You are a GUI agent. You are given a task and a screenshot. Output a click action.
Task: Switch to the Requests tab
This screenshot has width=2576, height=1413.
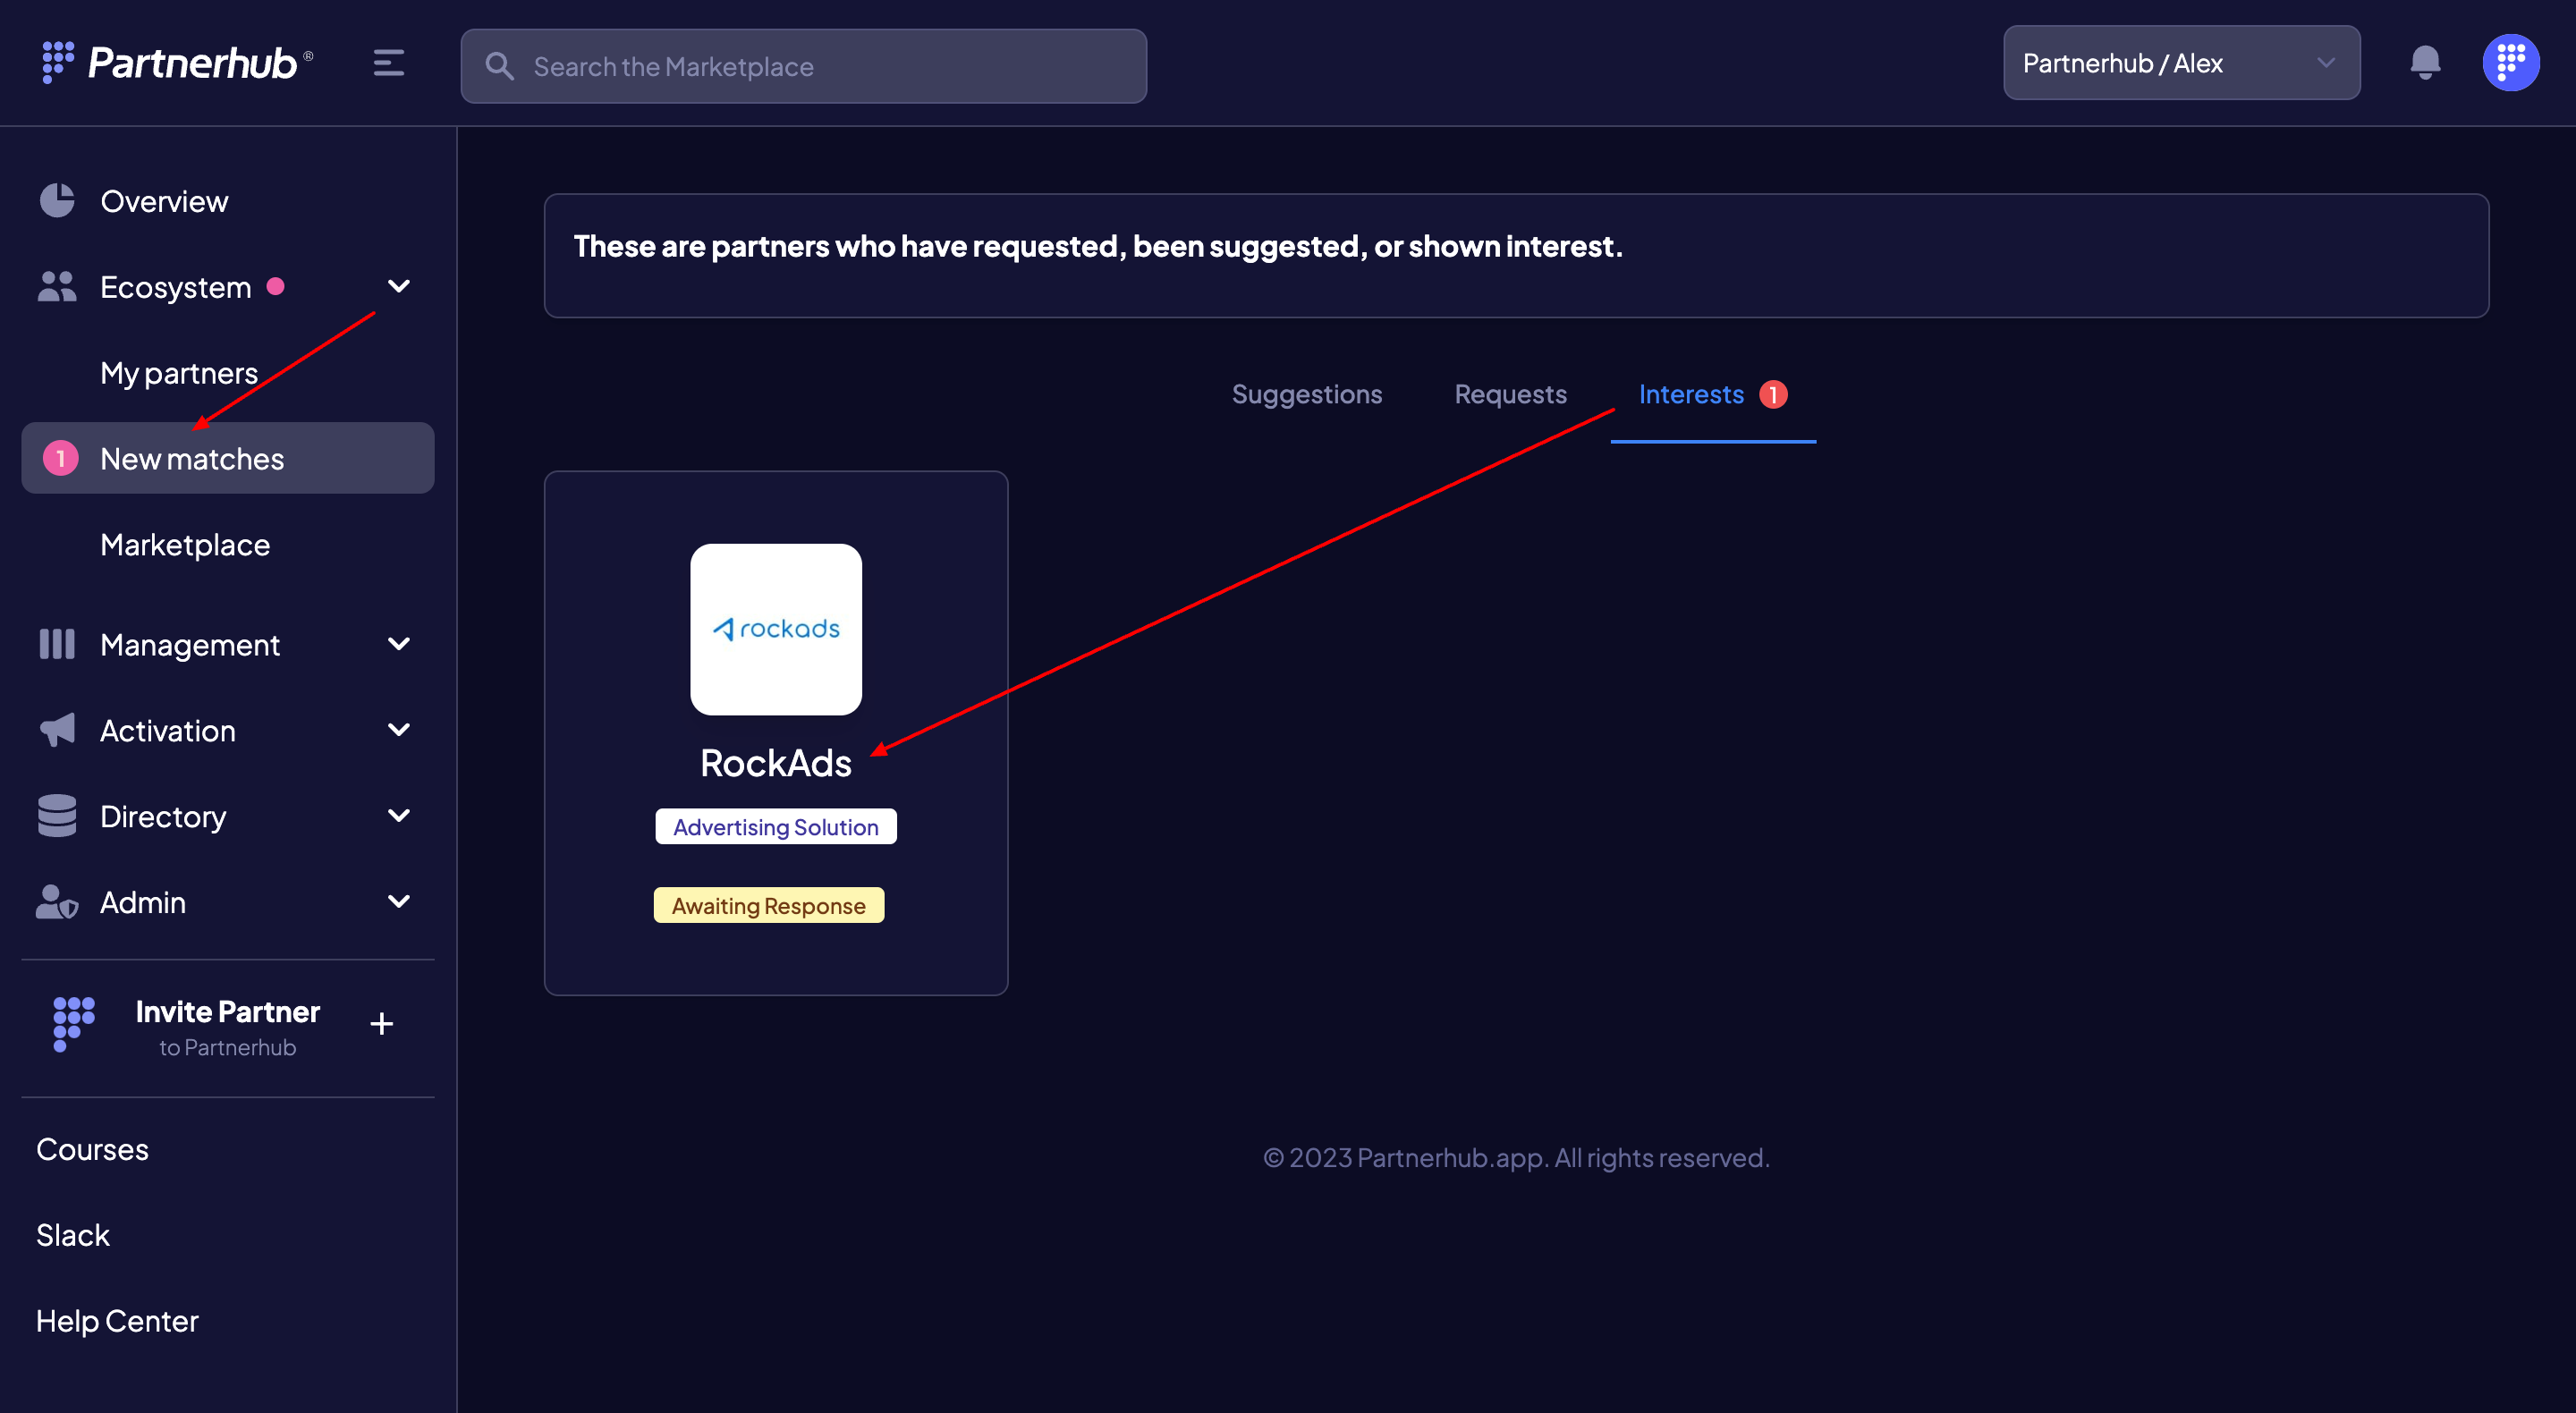[x=1510, y=395]
